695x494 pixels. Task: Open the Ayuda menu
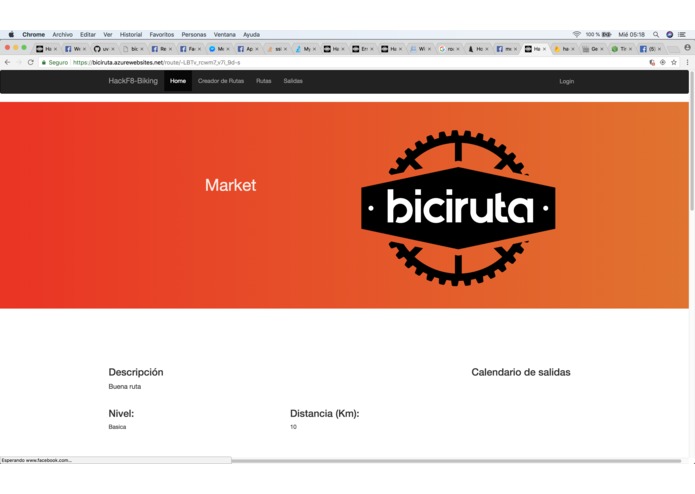pos(251,34)
